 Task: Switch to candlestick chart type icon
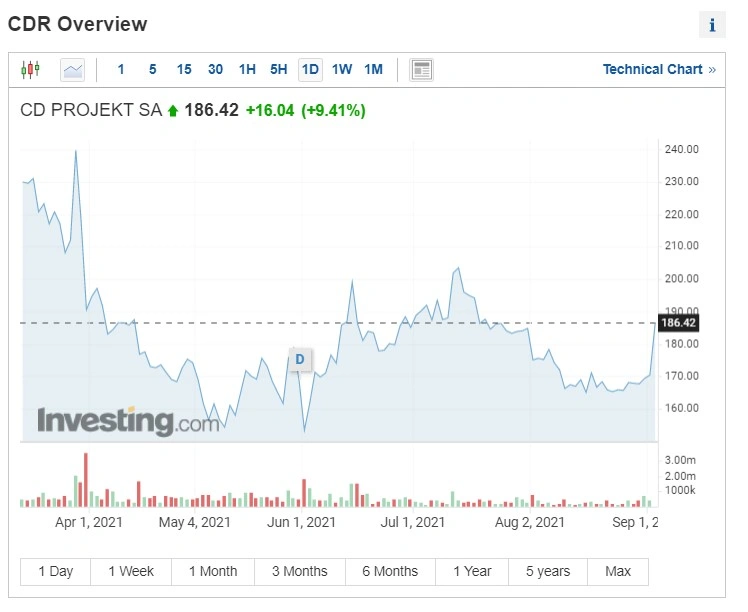click(30, 70)
